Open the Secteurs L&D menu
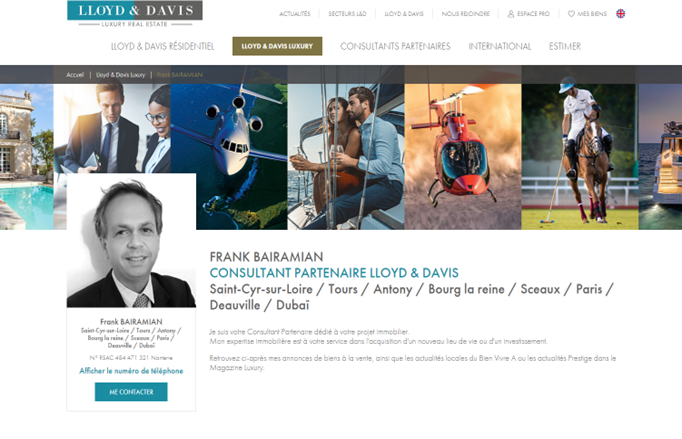This screenshot has width=682, height=439. coord(347,14)
